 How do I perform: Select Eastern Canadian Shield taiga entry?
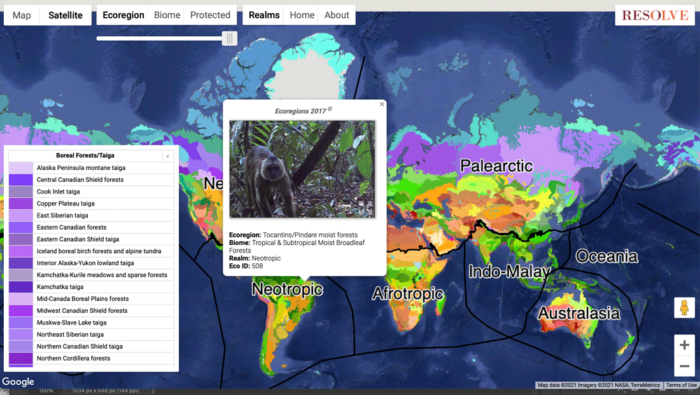click(91, 239)
